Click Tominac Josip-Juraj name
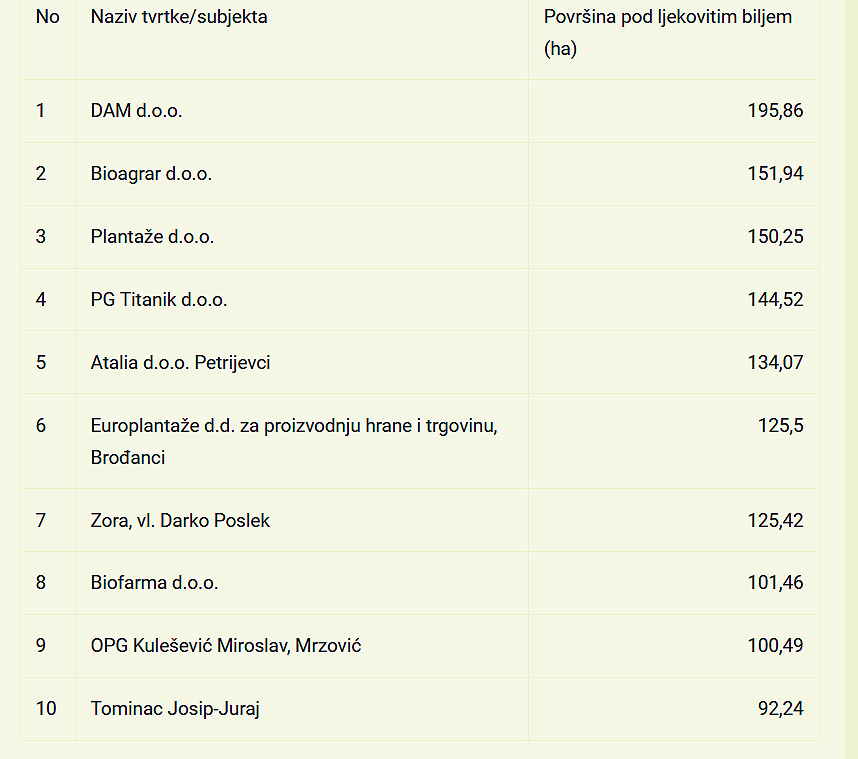858x759 pixels. point(175,709)
